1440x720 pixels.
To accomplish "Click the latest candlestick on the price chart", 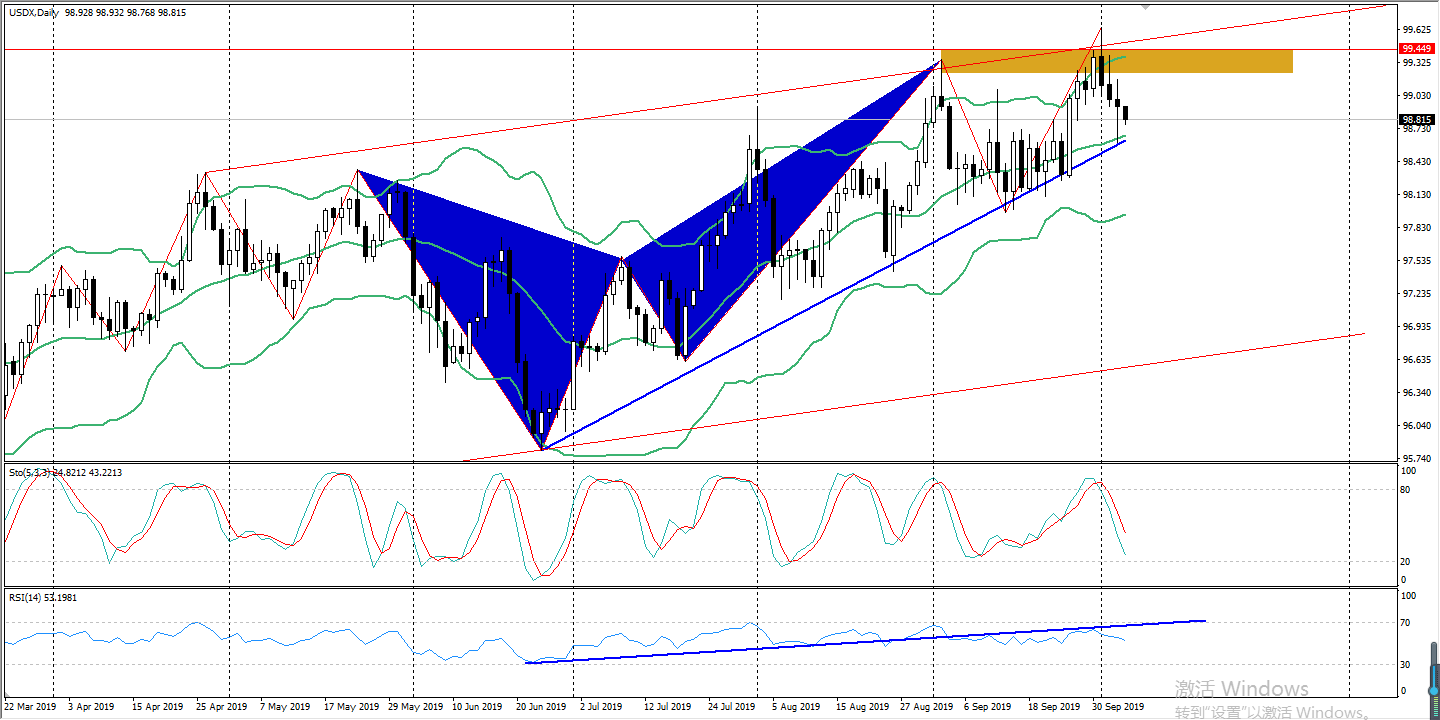I will (x=1126, y=113).
